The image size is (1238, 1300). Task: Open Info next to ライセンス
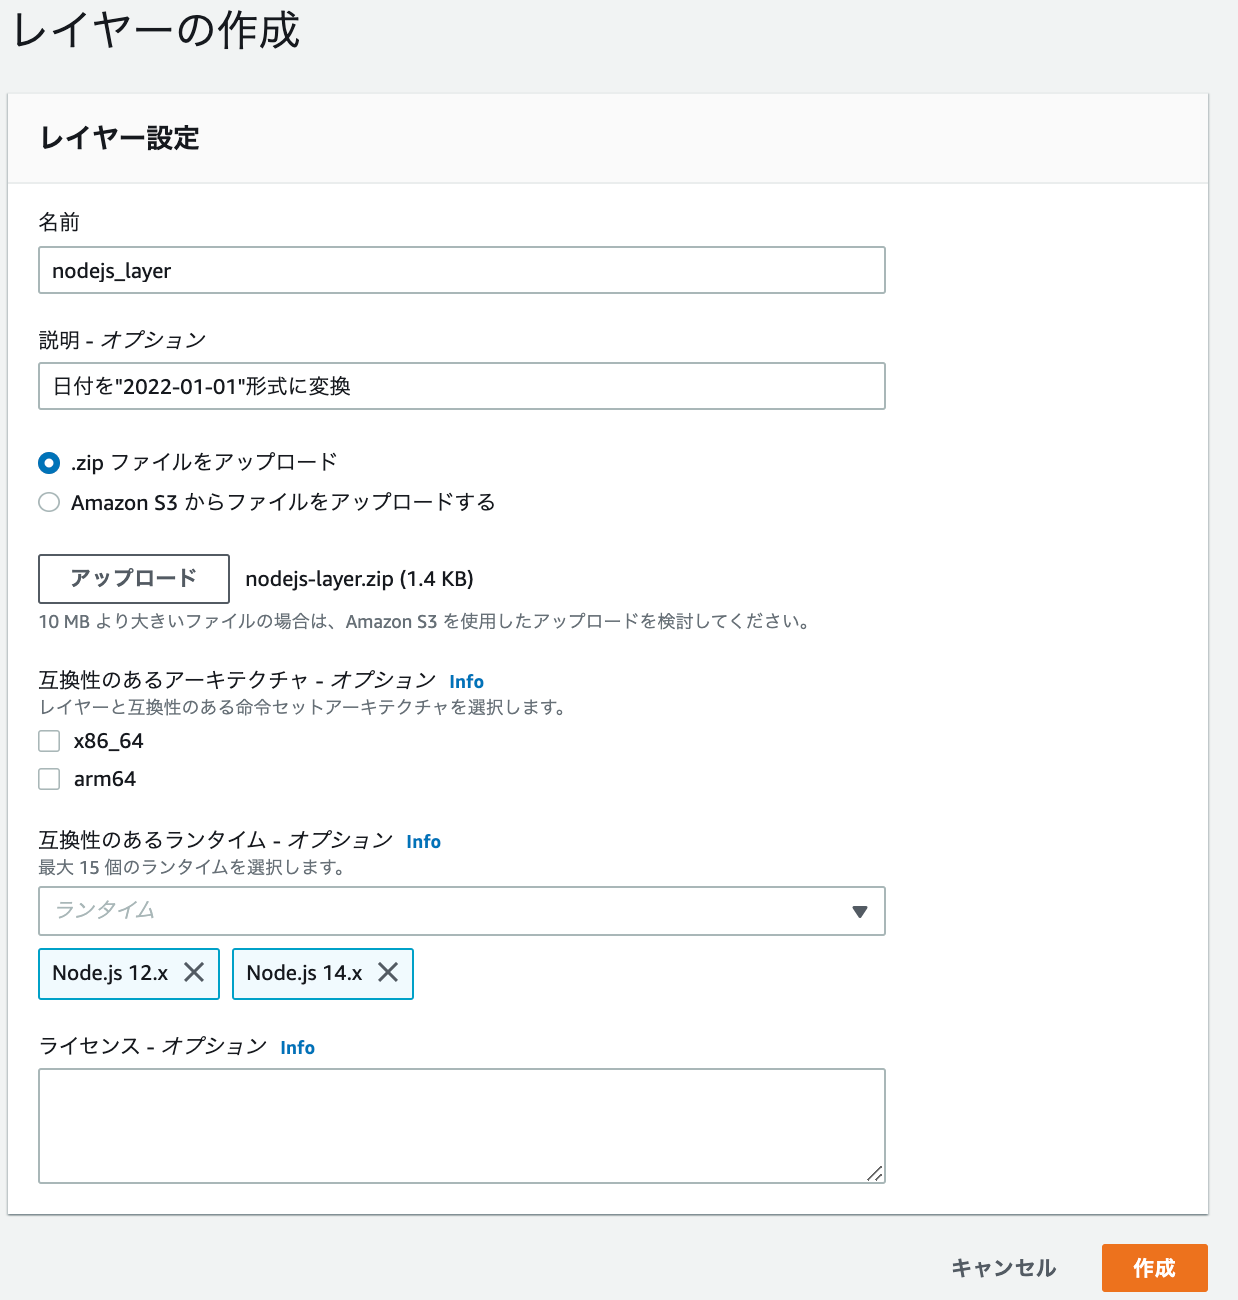coord(297,1047)
